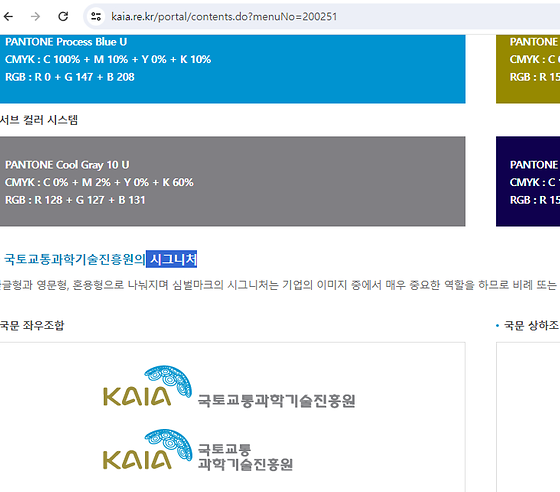
Task: Go back to the previous page
Action: (9, 16)
